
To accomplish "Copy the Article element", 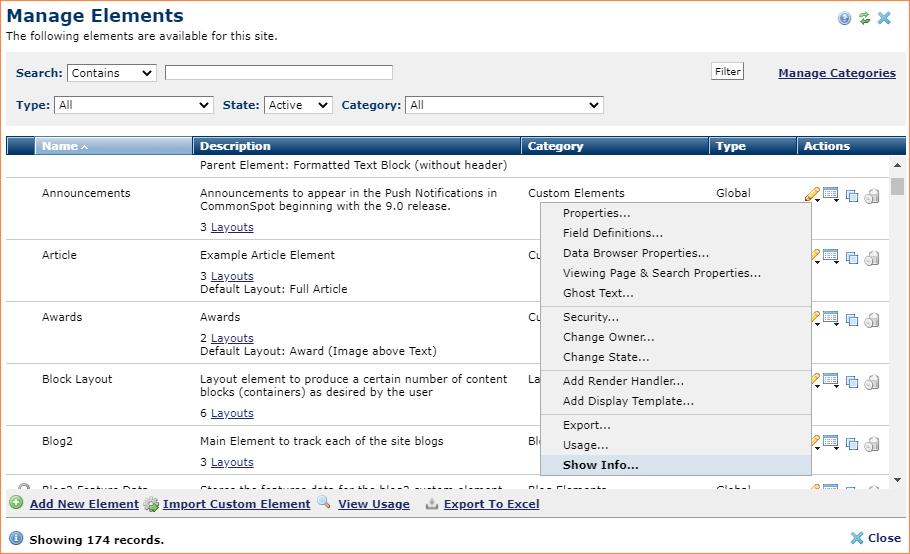I will pyautogui.click(x=852, y=258).
